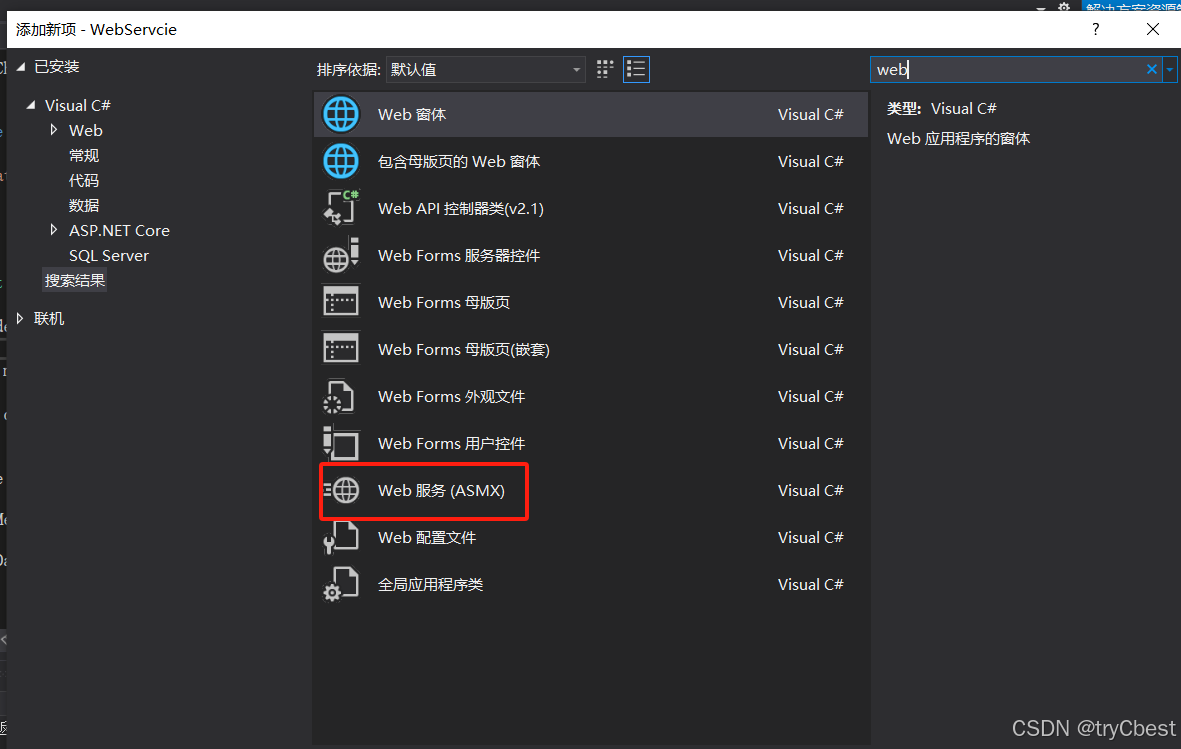Select Web 配置文件 template name
The height and width of the screenshot is (749, 1181).
tap(427, 537)
